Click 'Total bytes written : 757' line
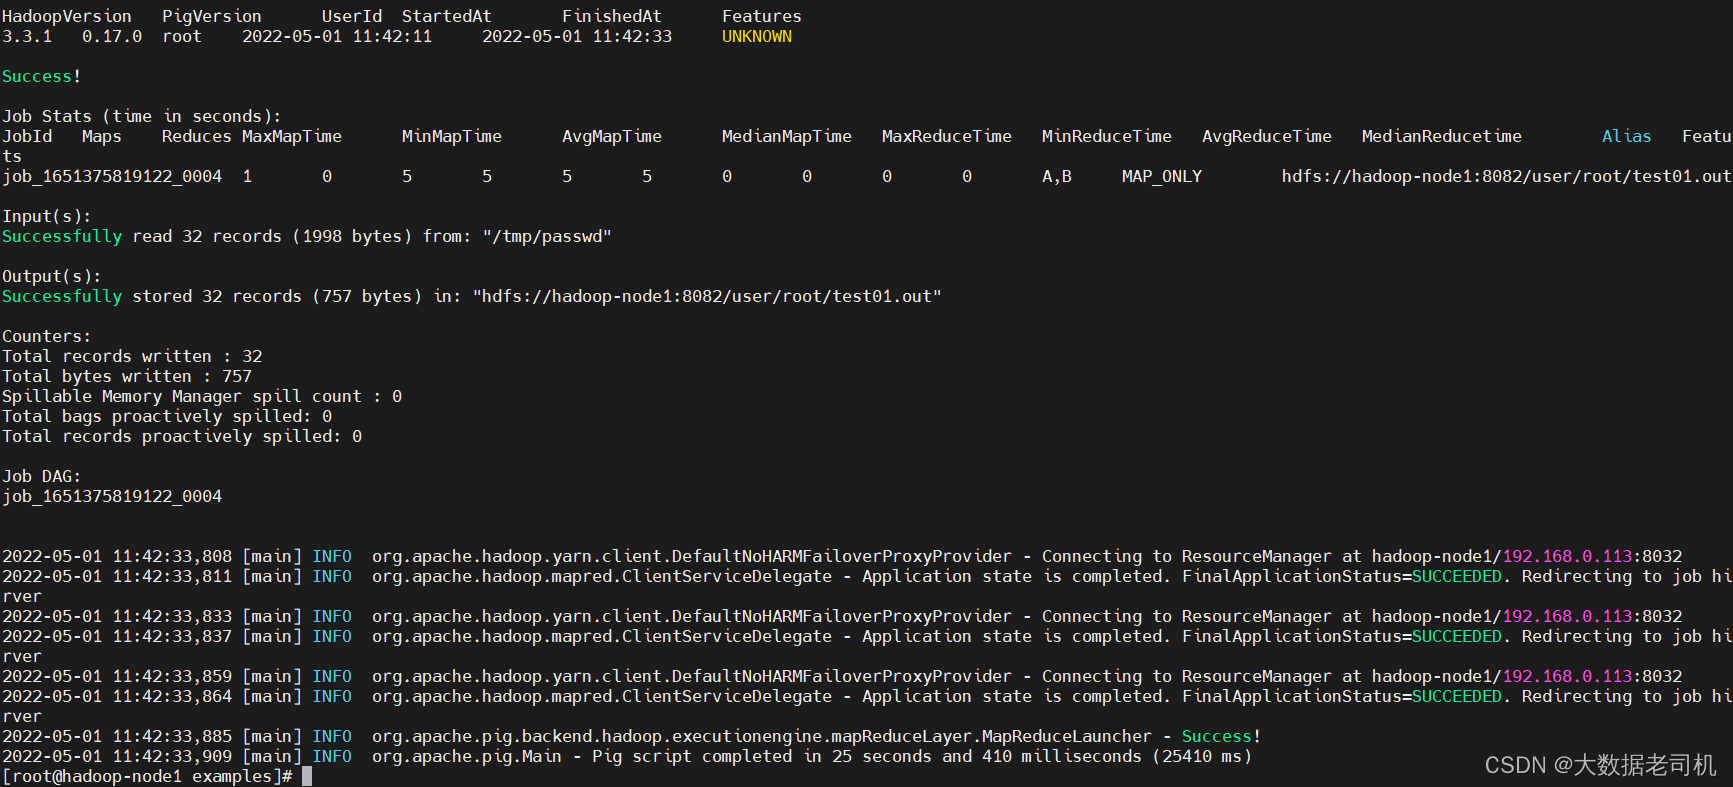The image size is (1733, 787). [x=127, y=376]
